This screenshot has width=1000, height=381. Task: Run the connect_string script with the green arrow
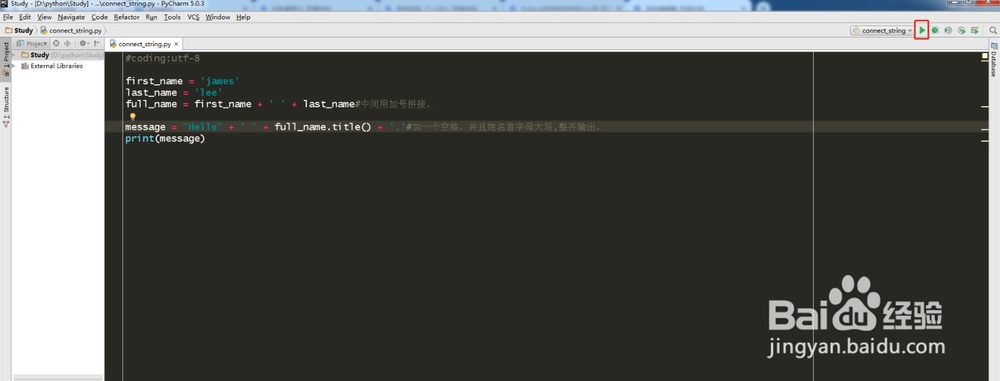pos(922,30)
